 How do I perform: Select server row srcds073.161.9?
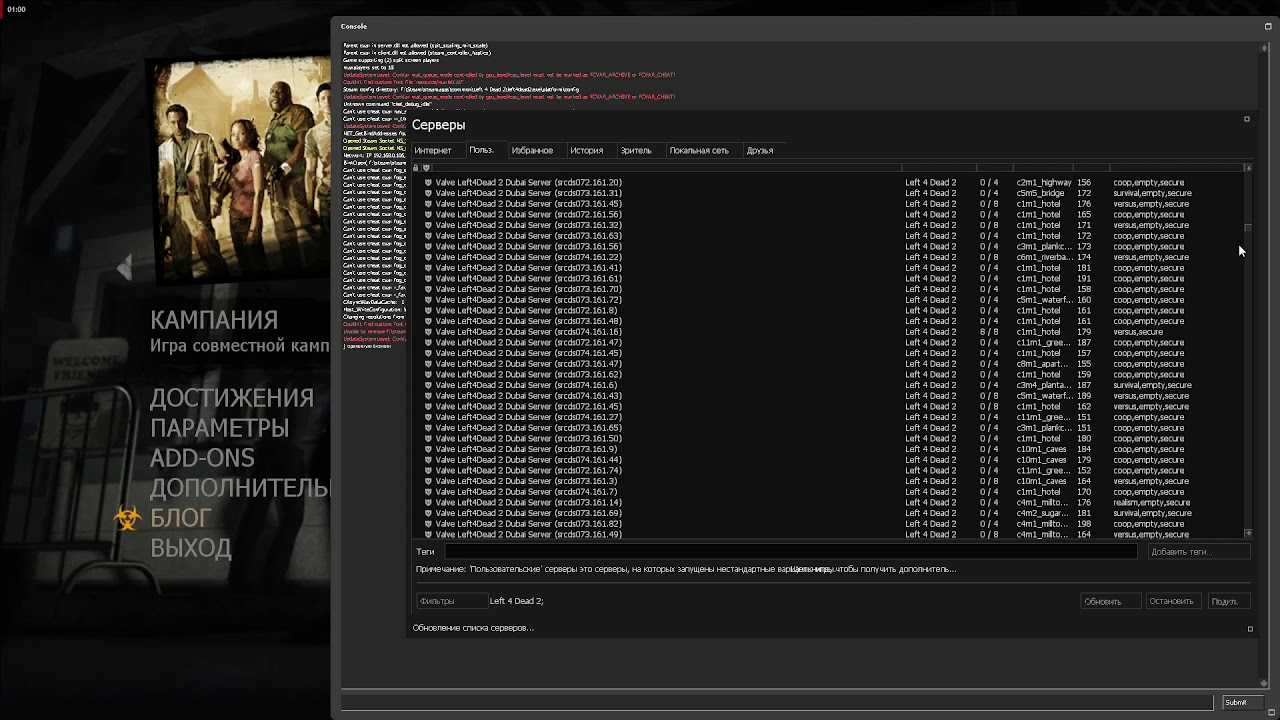(x=830, y=449)
